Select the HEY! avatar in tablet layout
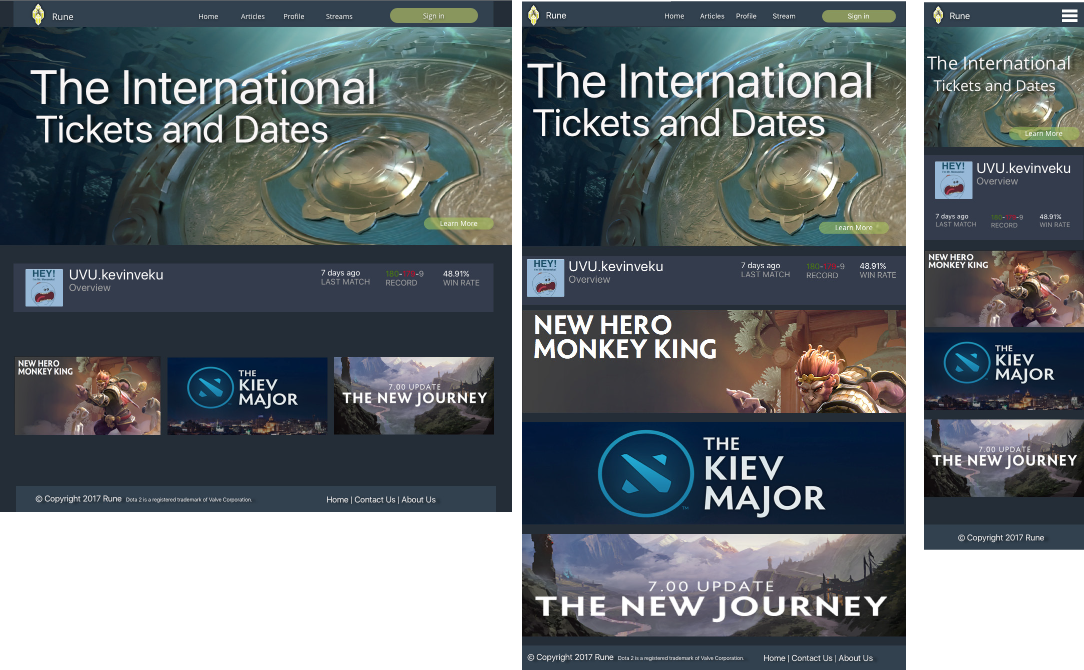Image resolution: width=1084 pixels, height=670 pixels. (x=545, y=278)
